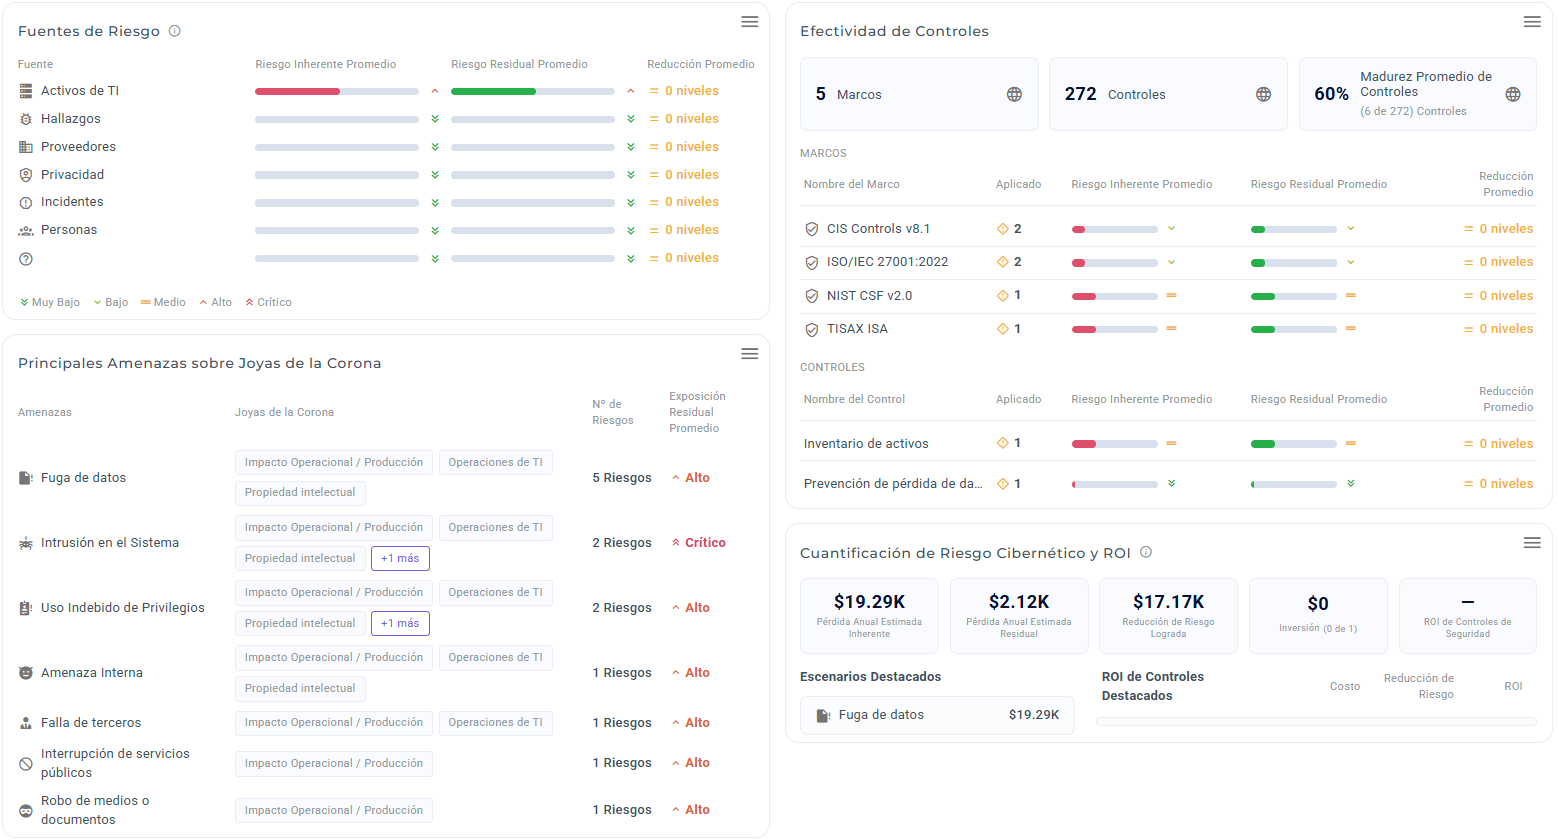Click the Interrupción de servicios públicos threat
Image resolution: width=1557 pixels, height=840 pixels.
point(115,763)
